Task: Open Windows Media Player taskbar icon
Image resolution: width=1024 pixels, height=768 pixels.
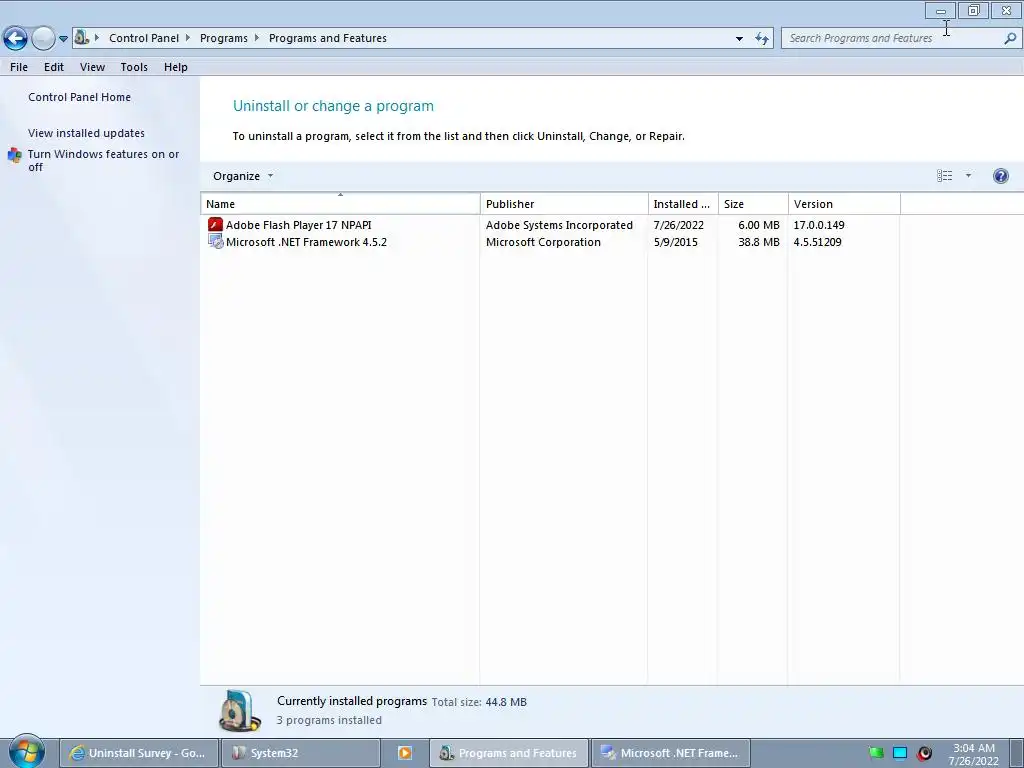Action: [404, 753]
